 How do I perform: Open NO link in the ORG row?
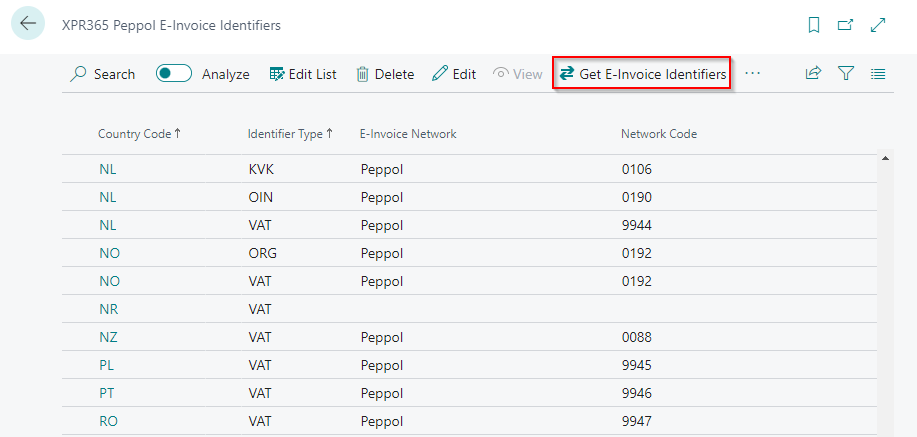pyautogui.click(x=109, y=253)
